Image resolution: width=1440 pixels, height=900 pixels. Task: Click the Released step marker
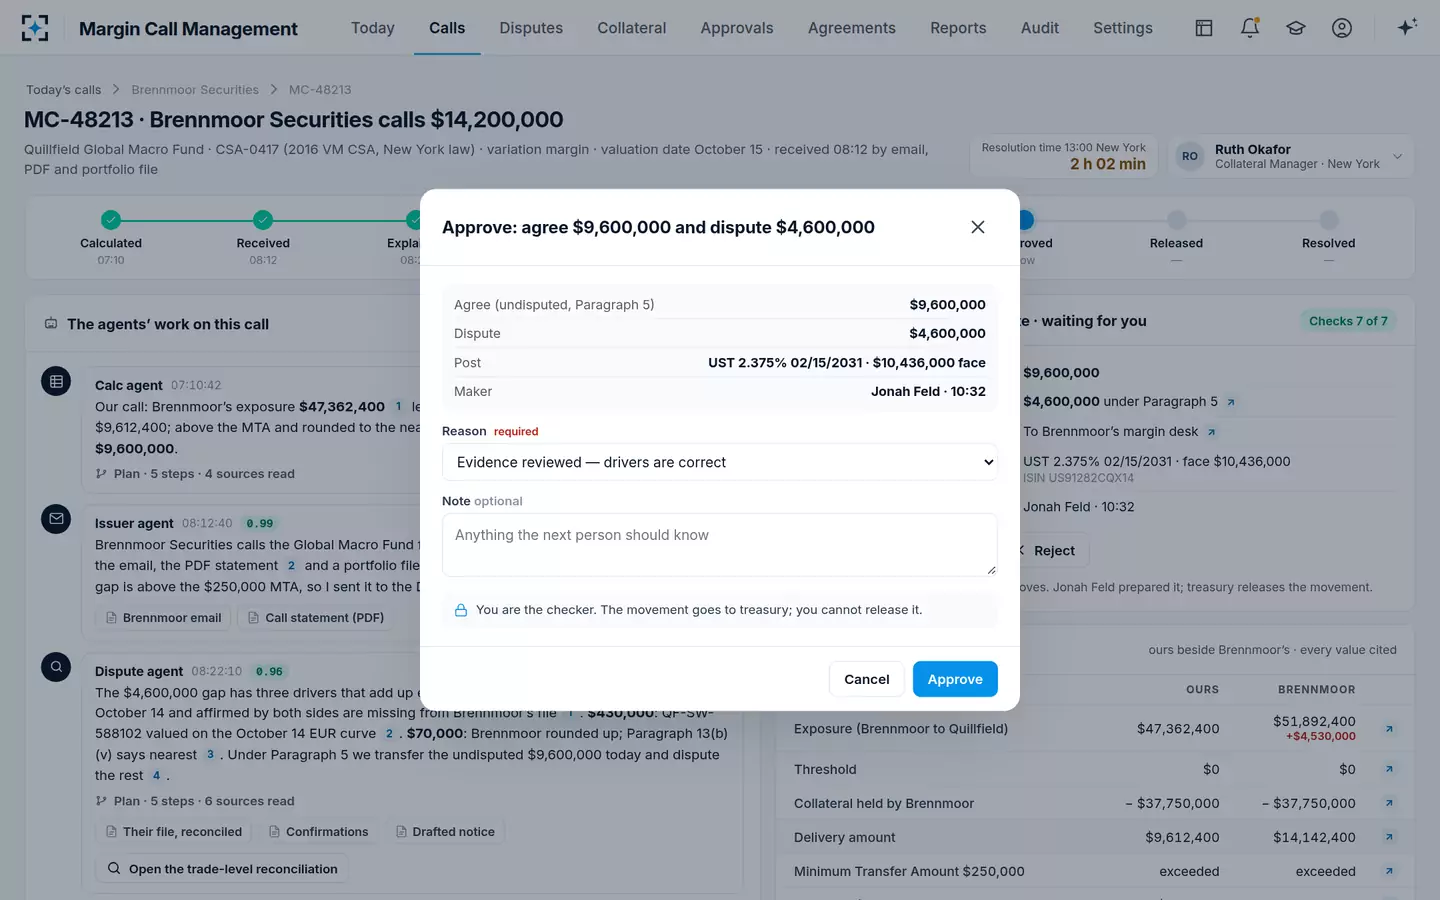point(1177,220)
